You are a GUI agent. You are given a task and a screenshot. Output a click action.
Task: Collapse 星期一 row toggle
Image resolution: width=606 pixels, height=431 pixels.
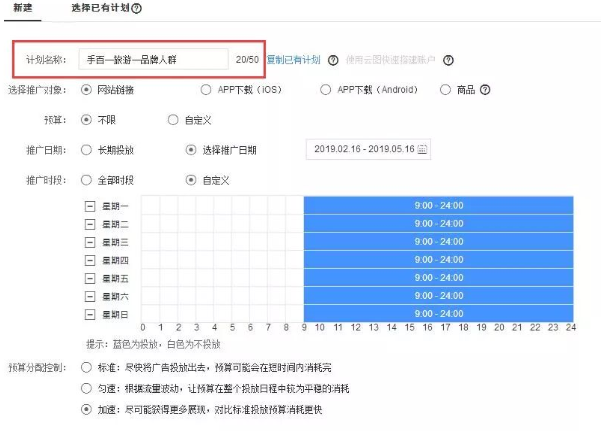pyautogui.click(x=90, y=206)
